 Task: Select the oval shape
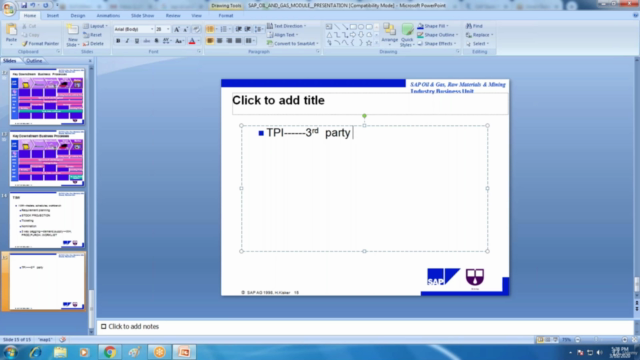click(x=361, y=27)
